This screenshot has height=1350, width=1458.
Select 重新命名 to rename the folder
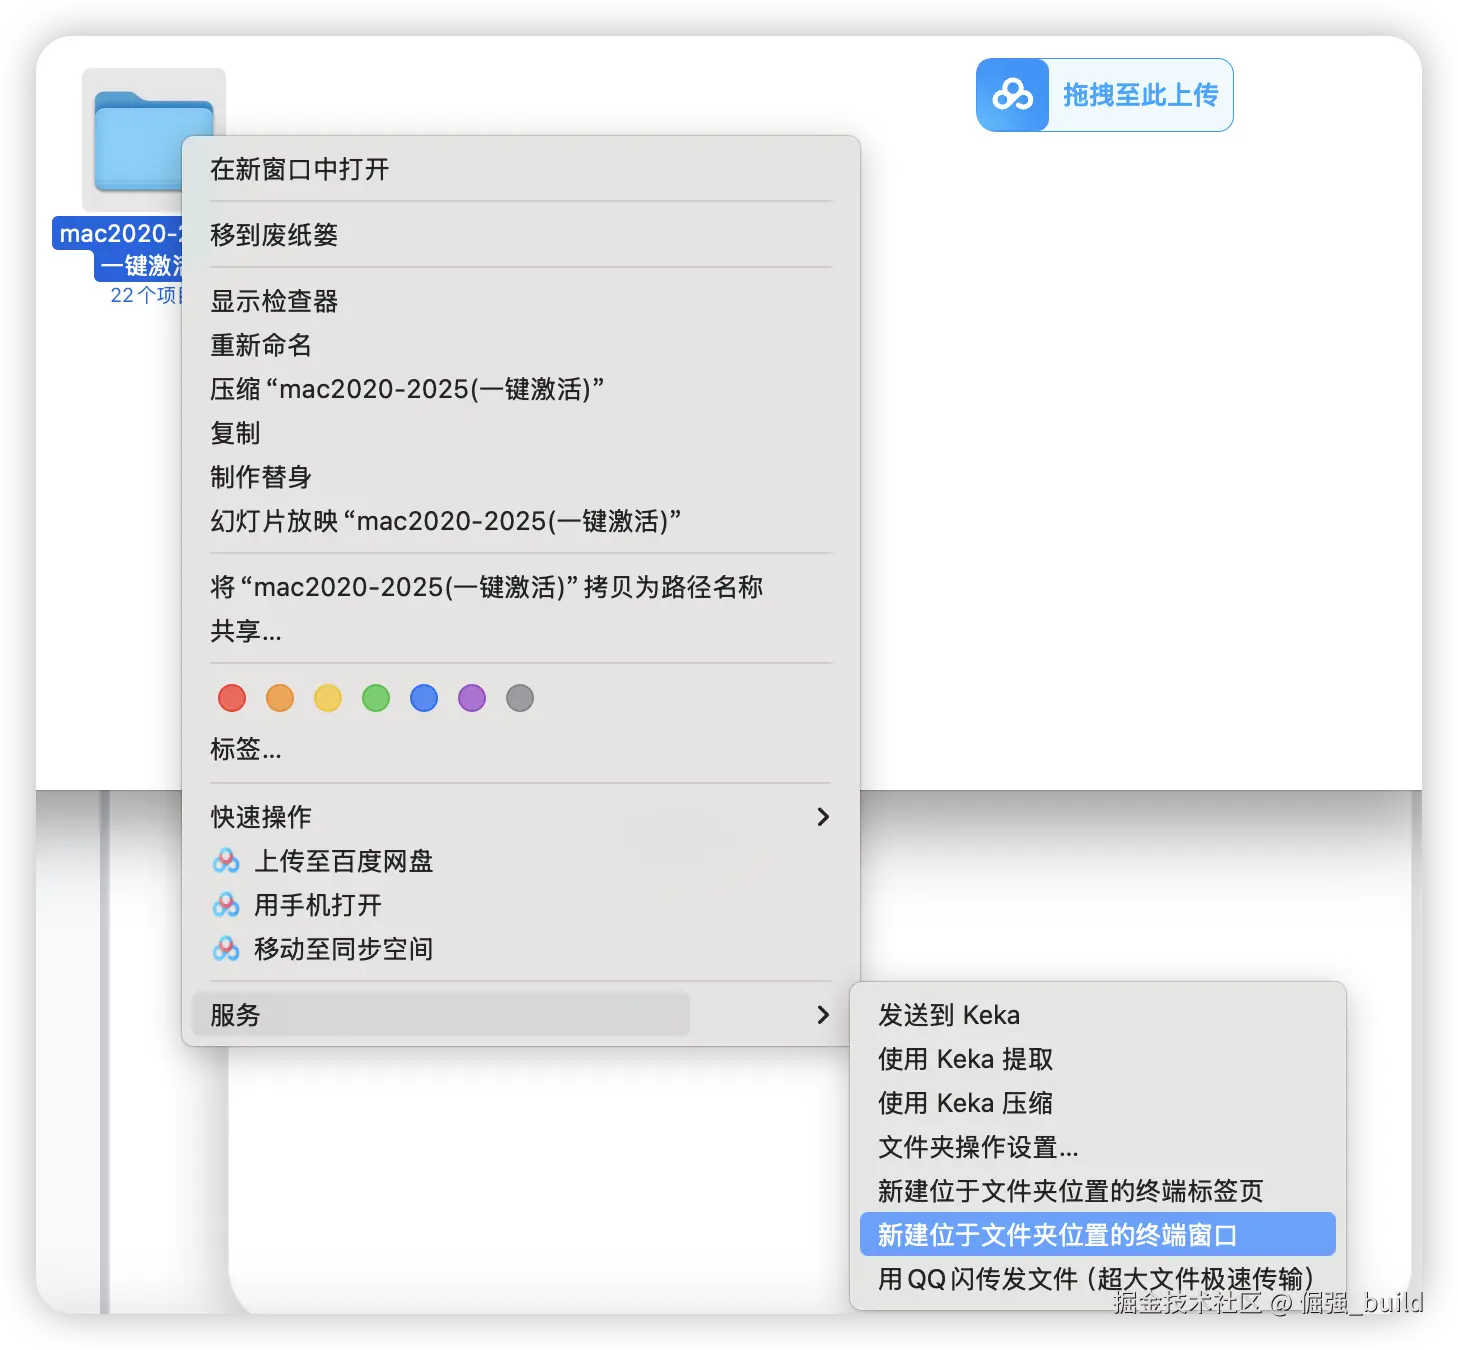click(521, 345)
